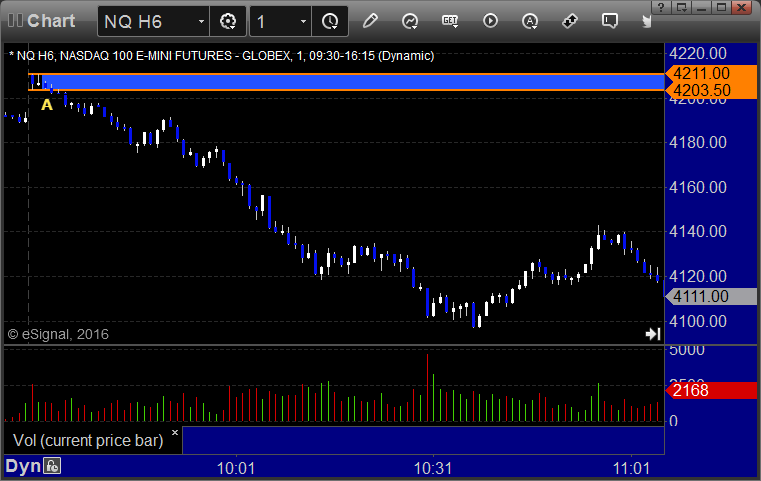Open the GET studies menu icon
This screenshot has width=761, height=481.
point(450,21)
